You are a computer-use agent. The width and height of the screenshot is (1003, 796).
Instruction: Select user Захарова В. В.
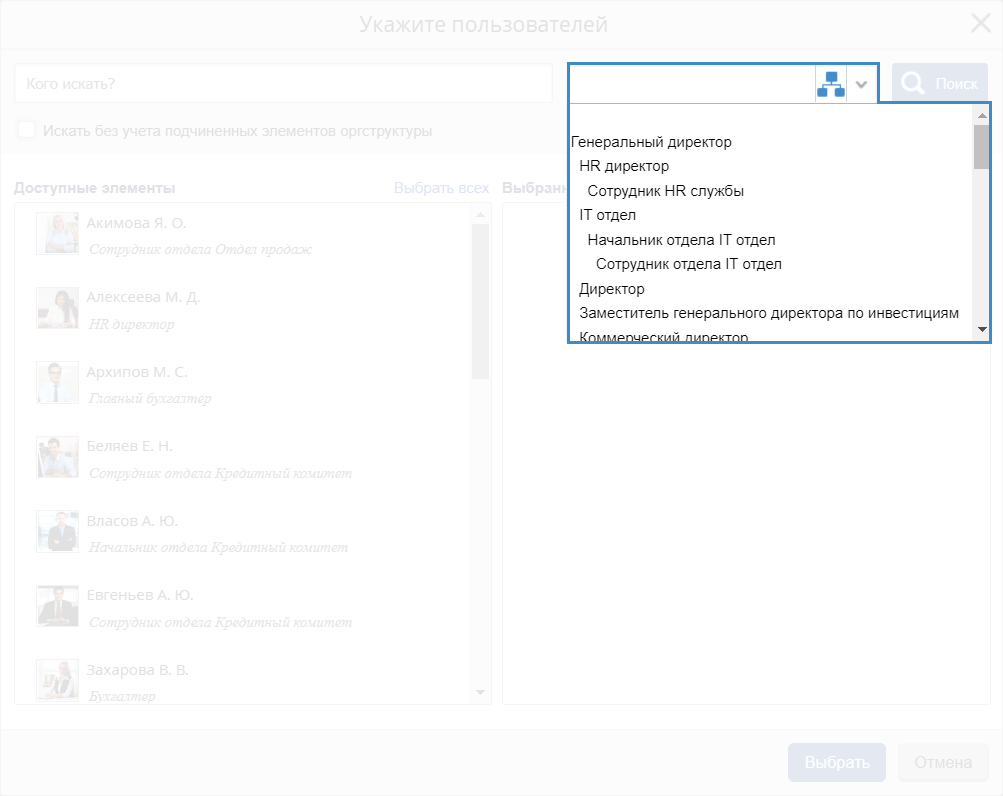coord(138,670)
